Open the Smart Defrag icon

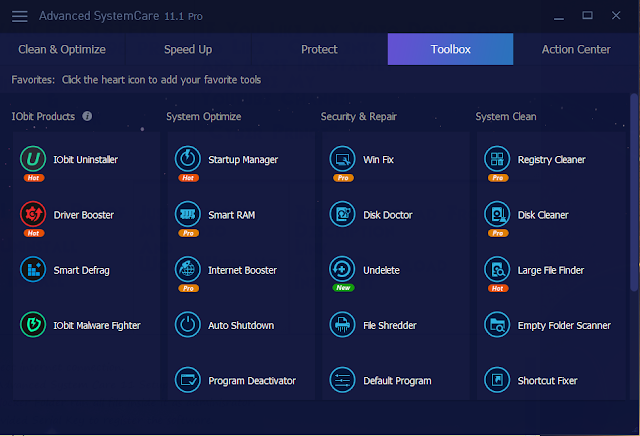[x=33, y=269]
